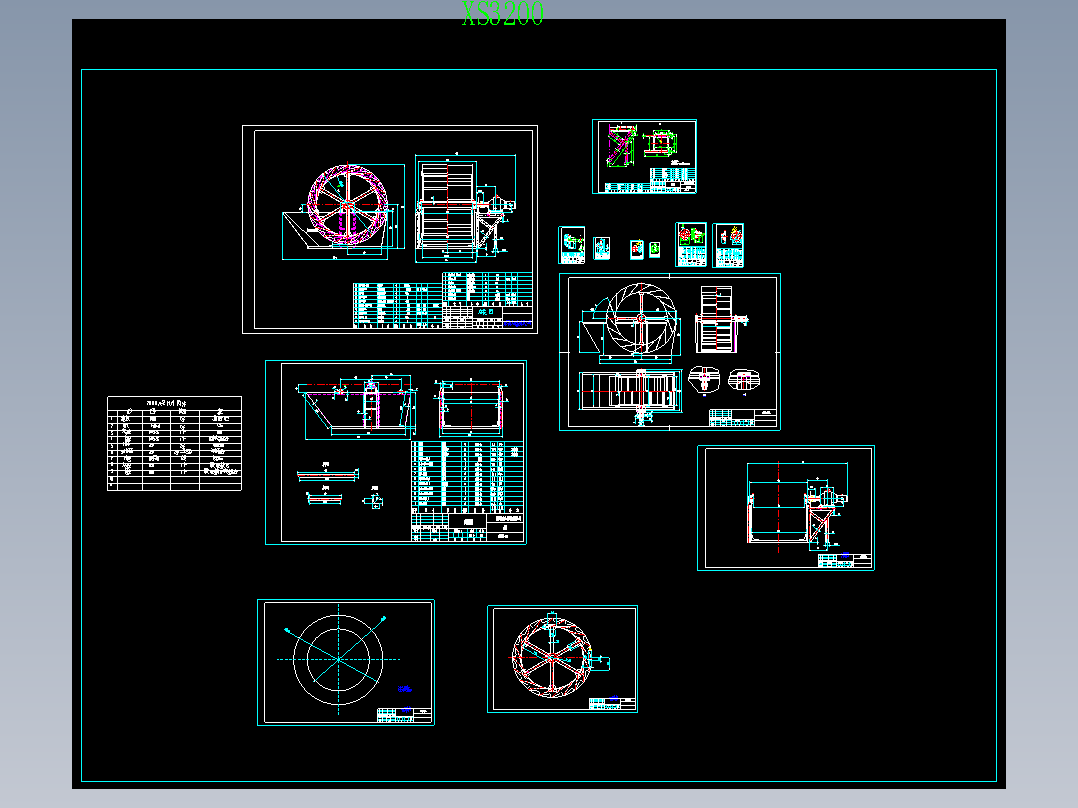Open the last small thumbnail sheet in the row
The width and height of the screenshot is (1078, 808).
click(728, 245)
